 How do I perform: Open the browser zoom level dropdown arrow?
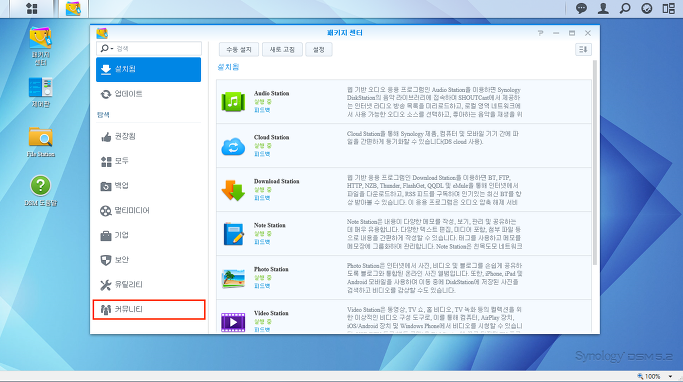pos(670,376)
